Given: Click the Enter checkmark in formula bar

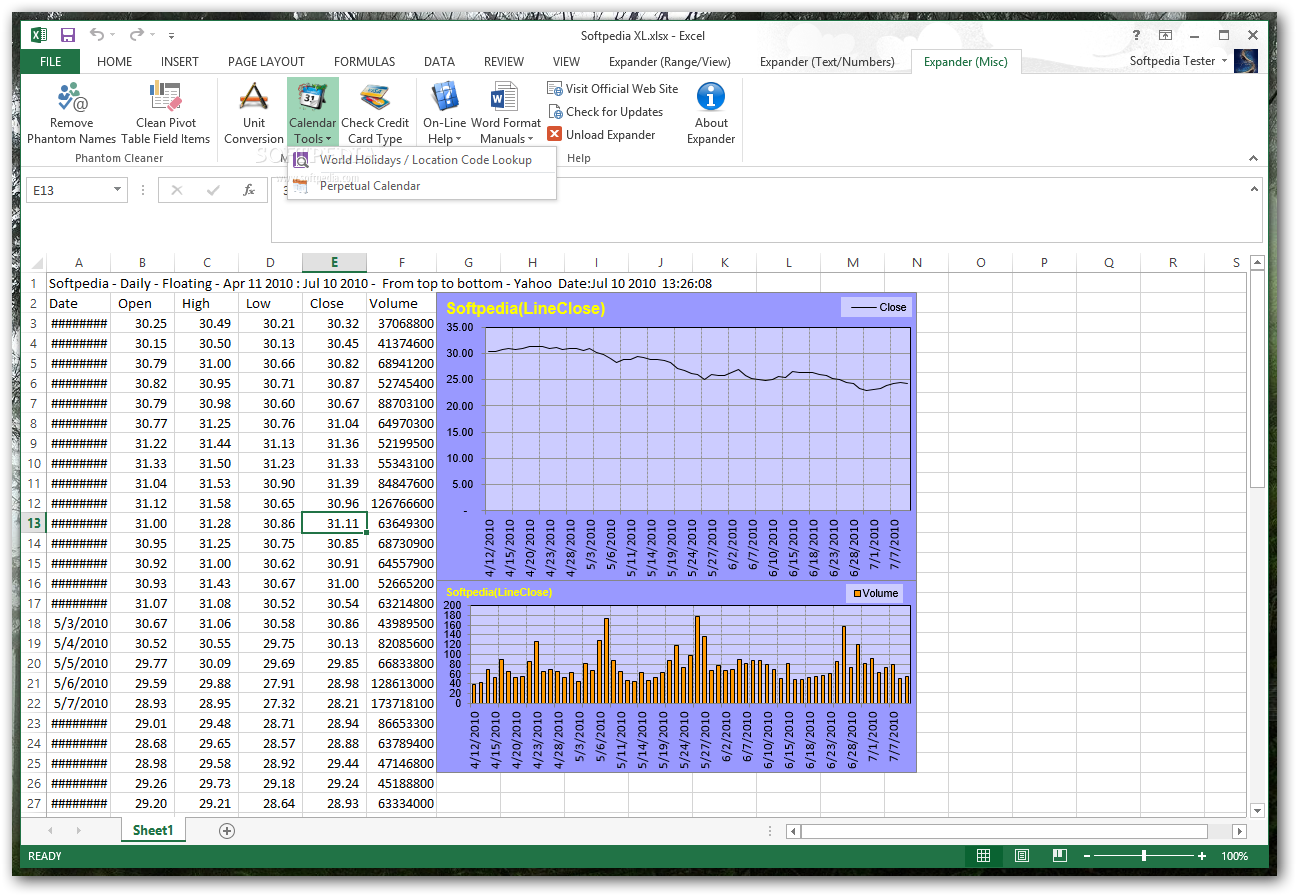Looking at the screenshot, I should pos(213,190).
